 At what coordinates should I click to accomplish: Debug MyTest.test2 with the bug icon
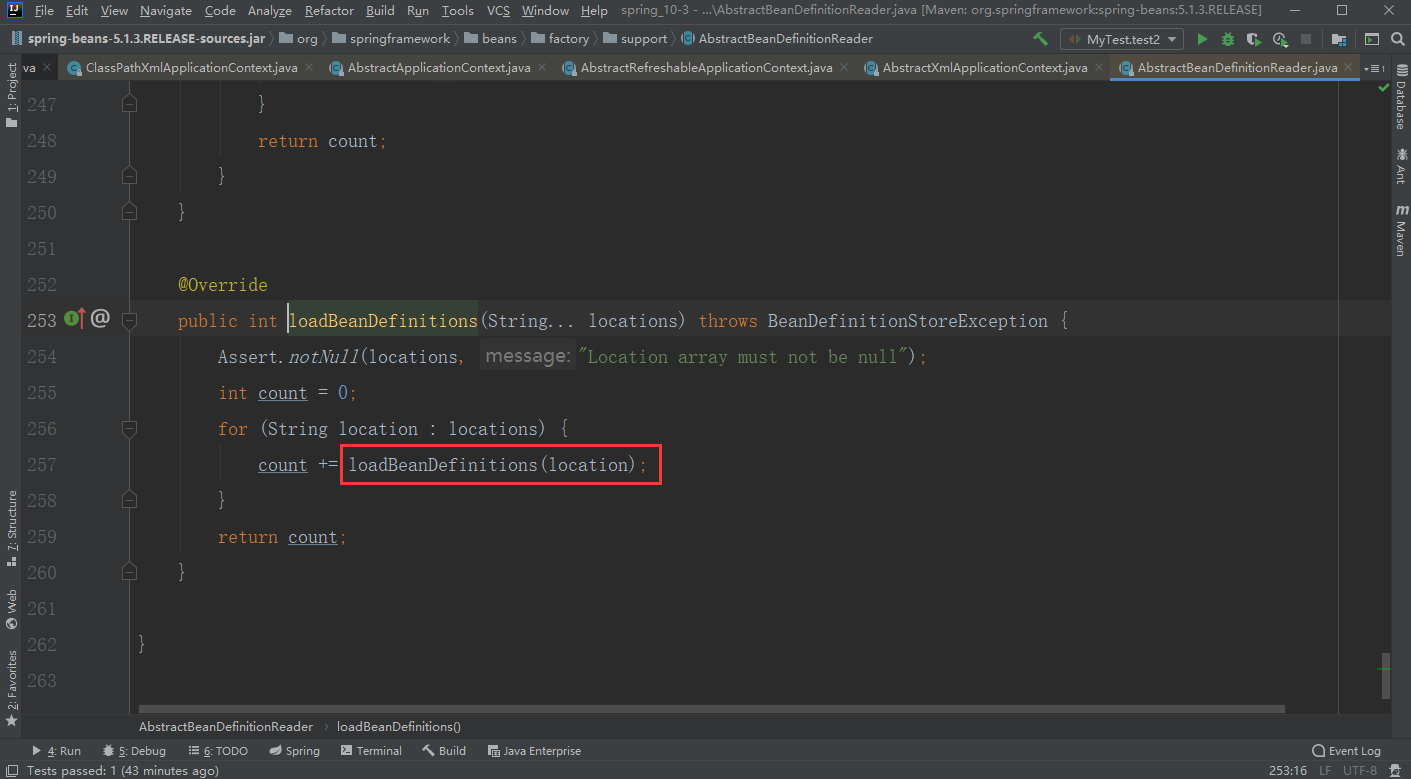click(1228, 39)
